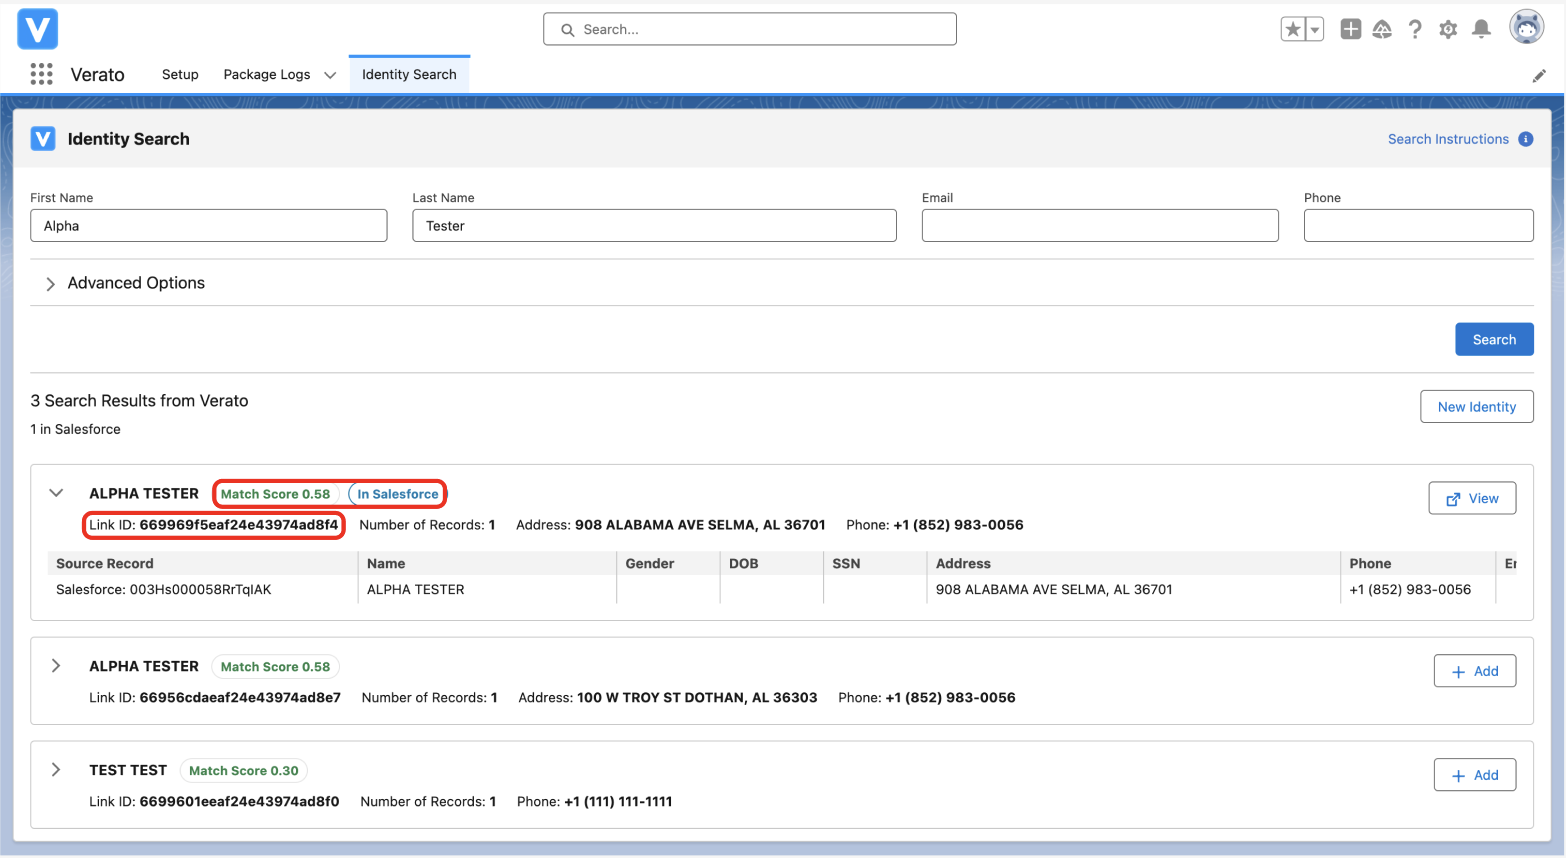Open the Help question mark icon

tap(1415, 29)
